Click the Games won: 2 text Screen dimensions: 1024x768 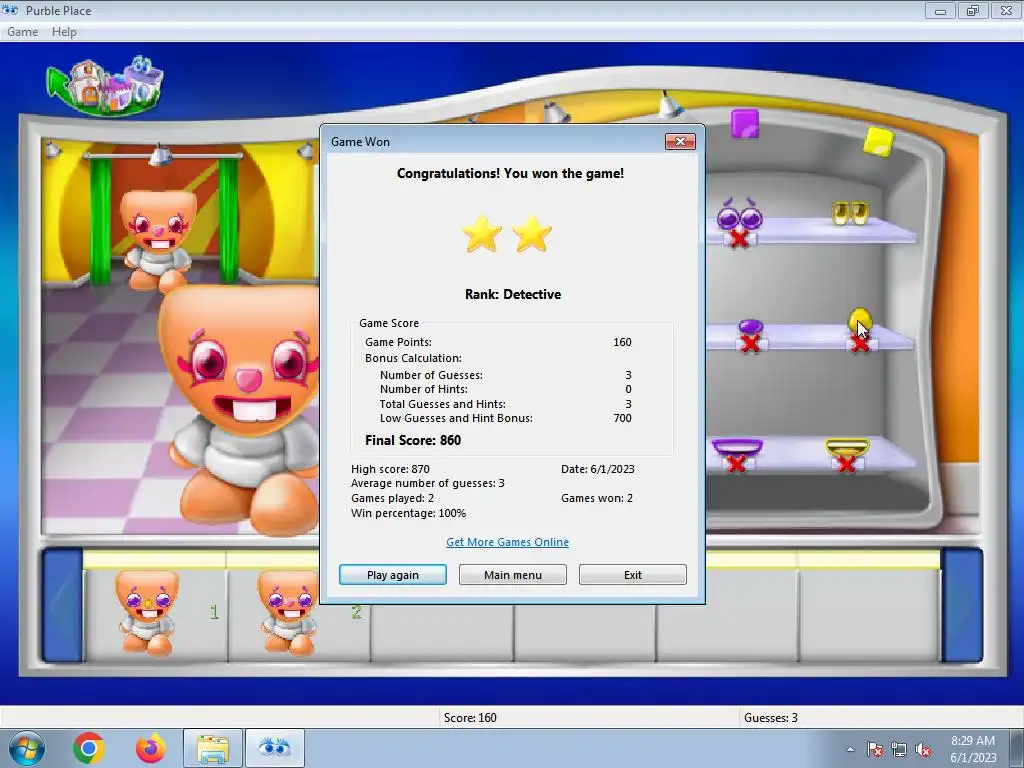[x=597, y=498]
